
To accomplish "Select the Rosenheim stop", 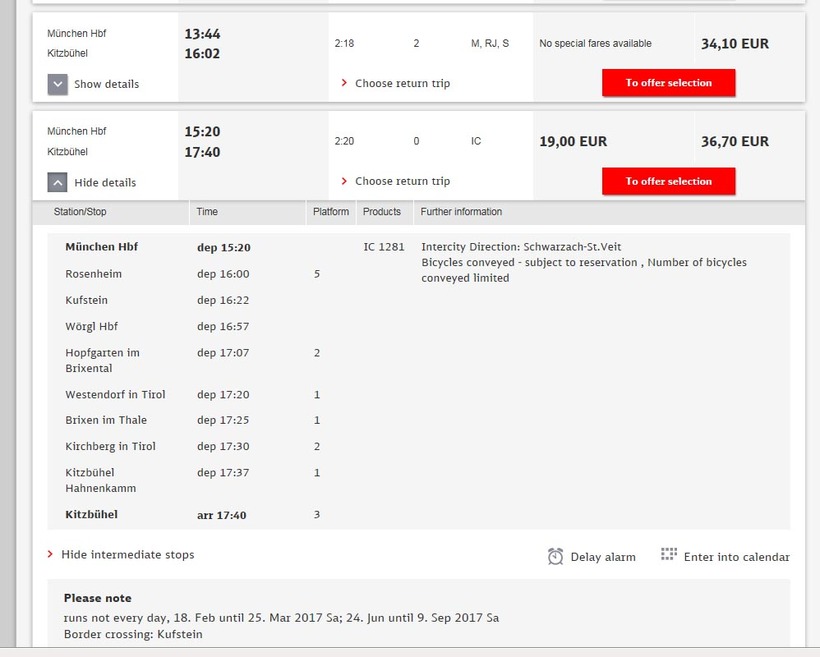I will pyautogui.click(x=94, y=274).
